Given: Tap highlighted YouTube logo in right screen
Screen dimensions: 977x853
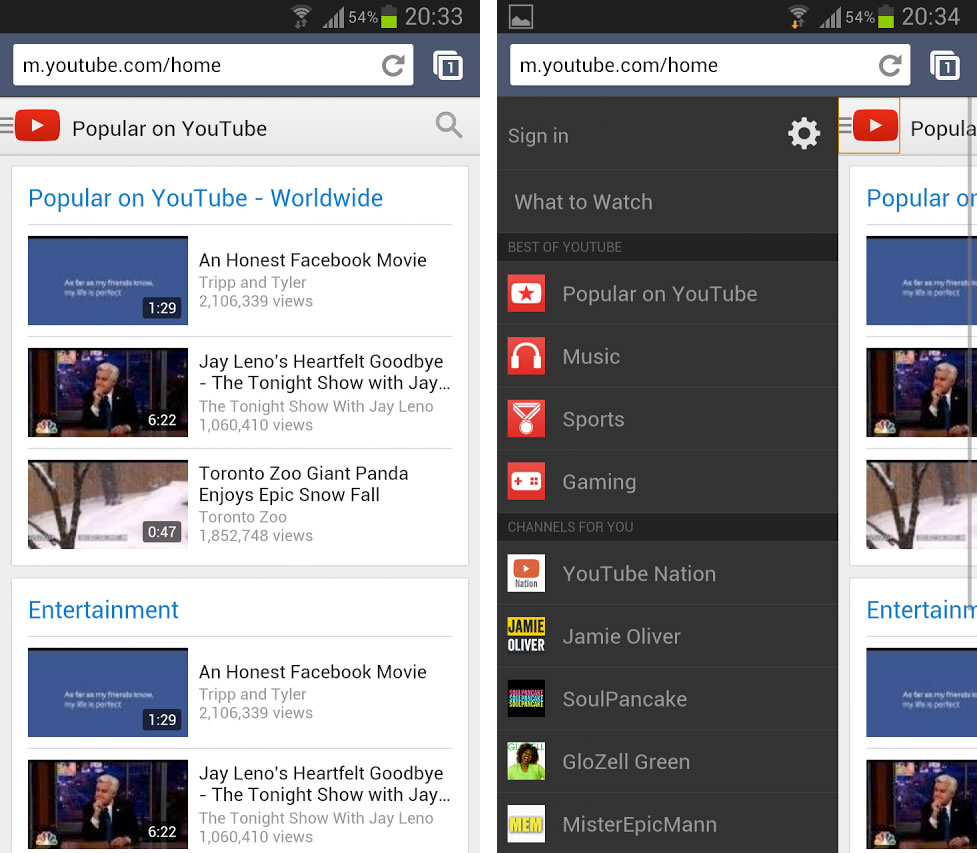Looking at the screenshot, I should pos(869,125).
